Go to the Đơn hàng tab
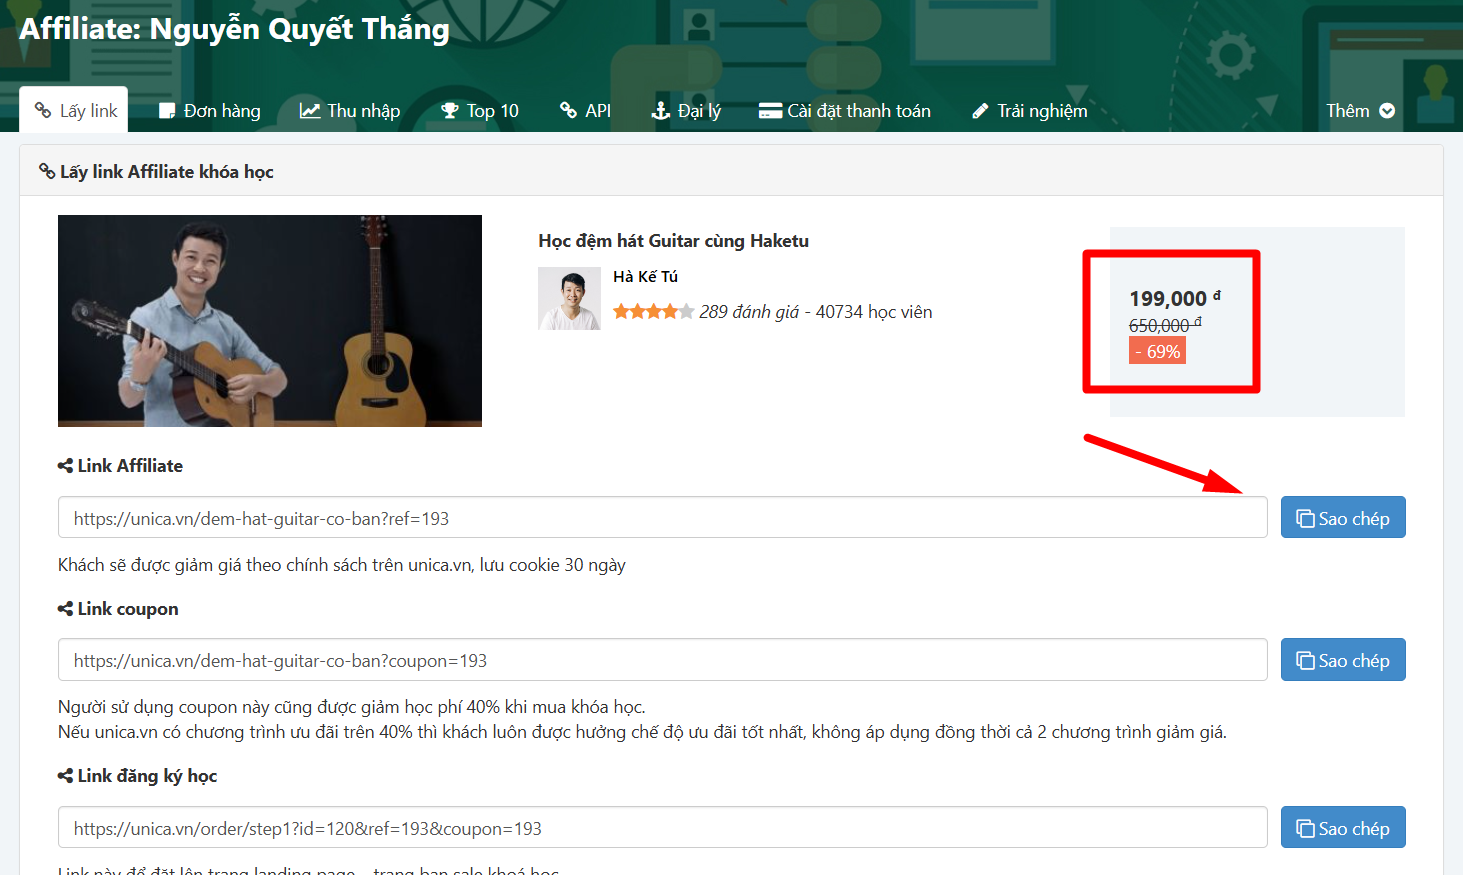This screenshot has width=1463, height=875. [x=210, y=111]
